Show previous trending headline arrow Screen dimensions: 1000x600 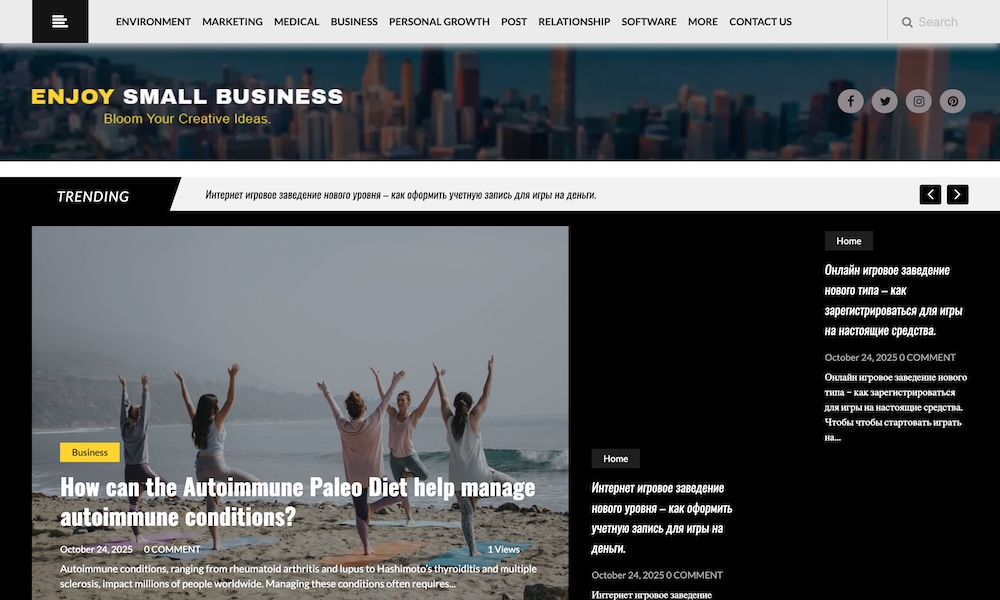(x=930, y=194)
